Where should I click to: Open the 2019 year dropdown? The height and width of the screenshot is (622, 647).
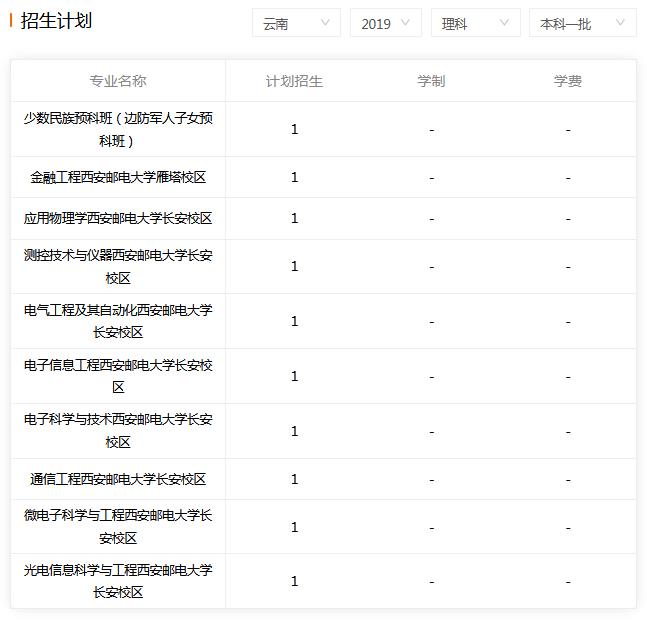click(386, 23)
